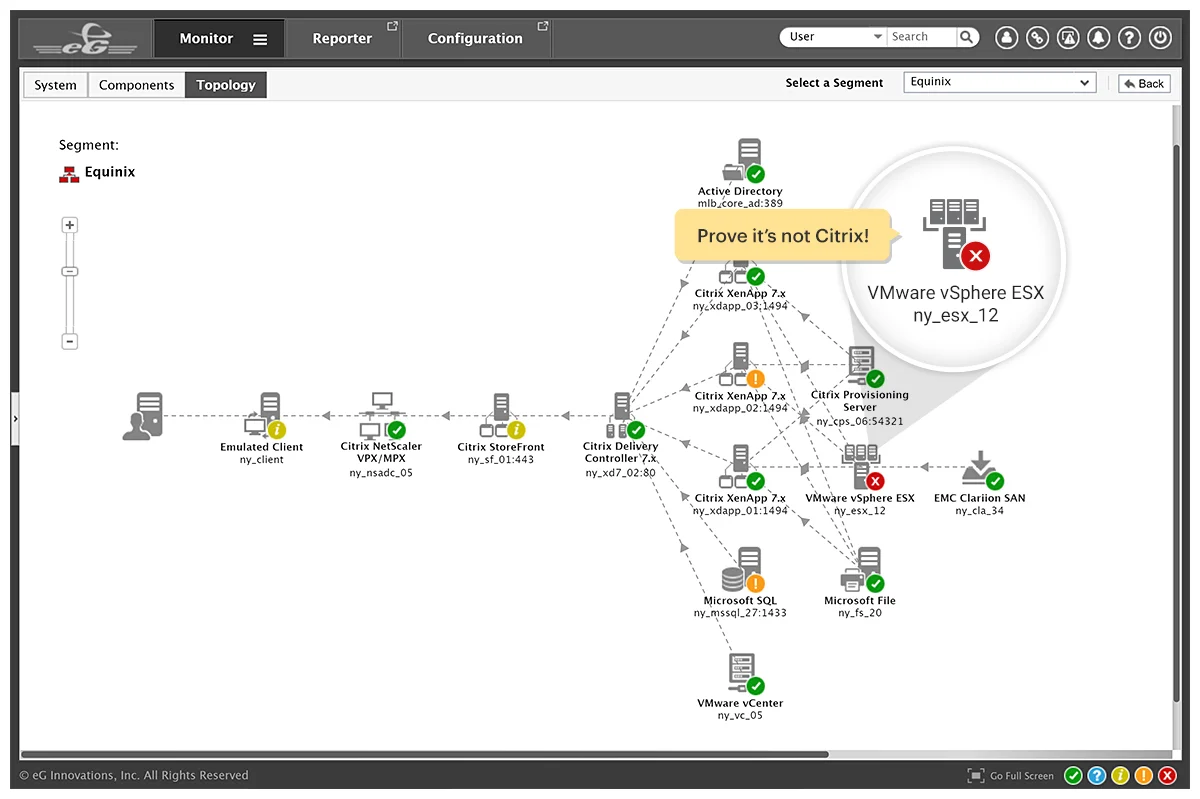The image size is (1200, 799).
Task: Click the red critical status indicator in footer
Action: click(x=1167, y=775)
